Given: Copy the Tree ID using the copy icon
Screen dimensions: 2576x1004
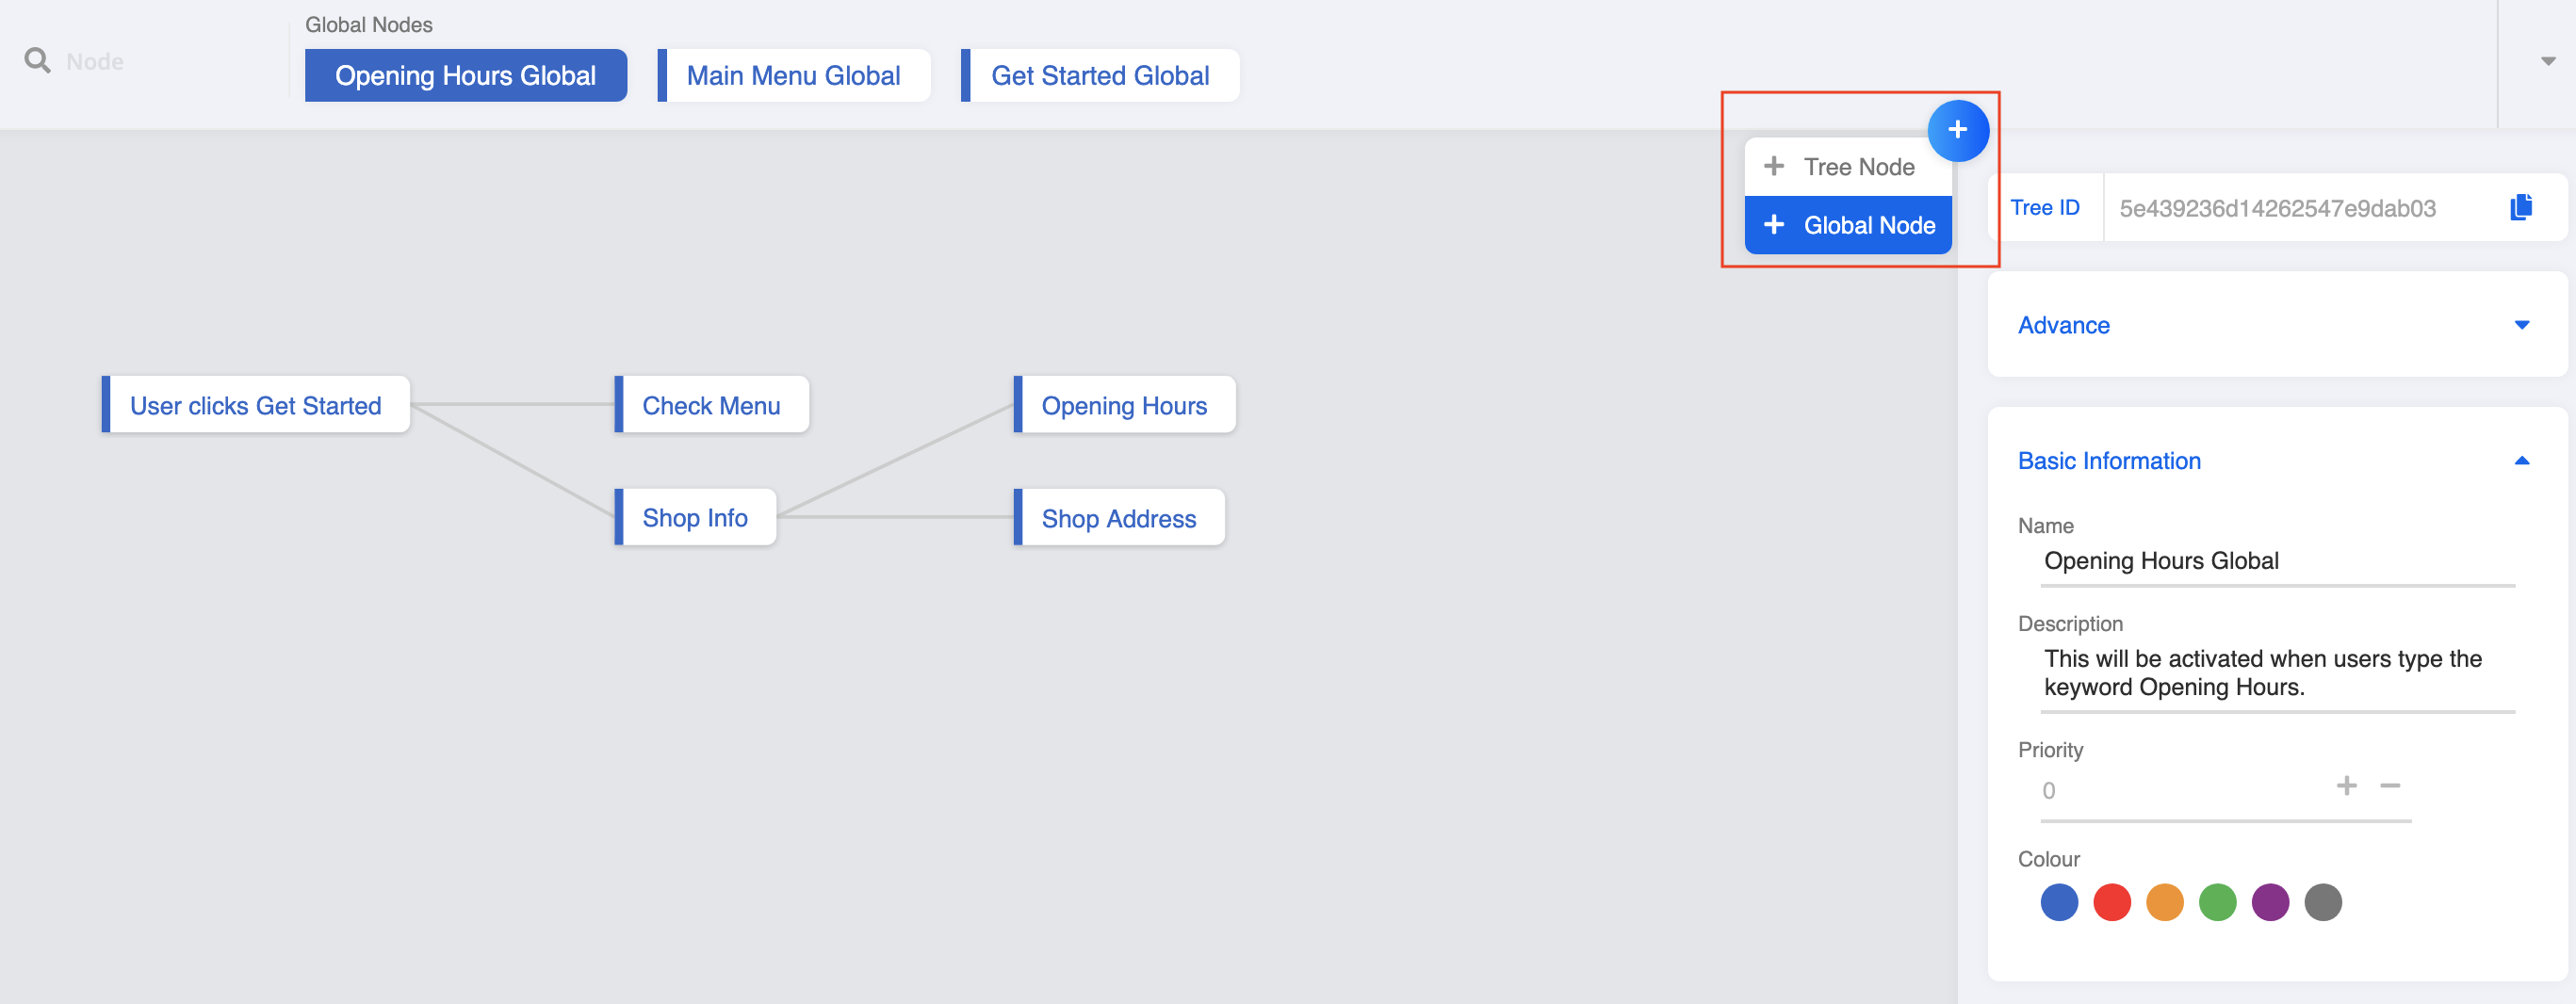Looking at the screenshot, I should click(x=2523, y=207).
